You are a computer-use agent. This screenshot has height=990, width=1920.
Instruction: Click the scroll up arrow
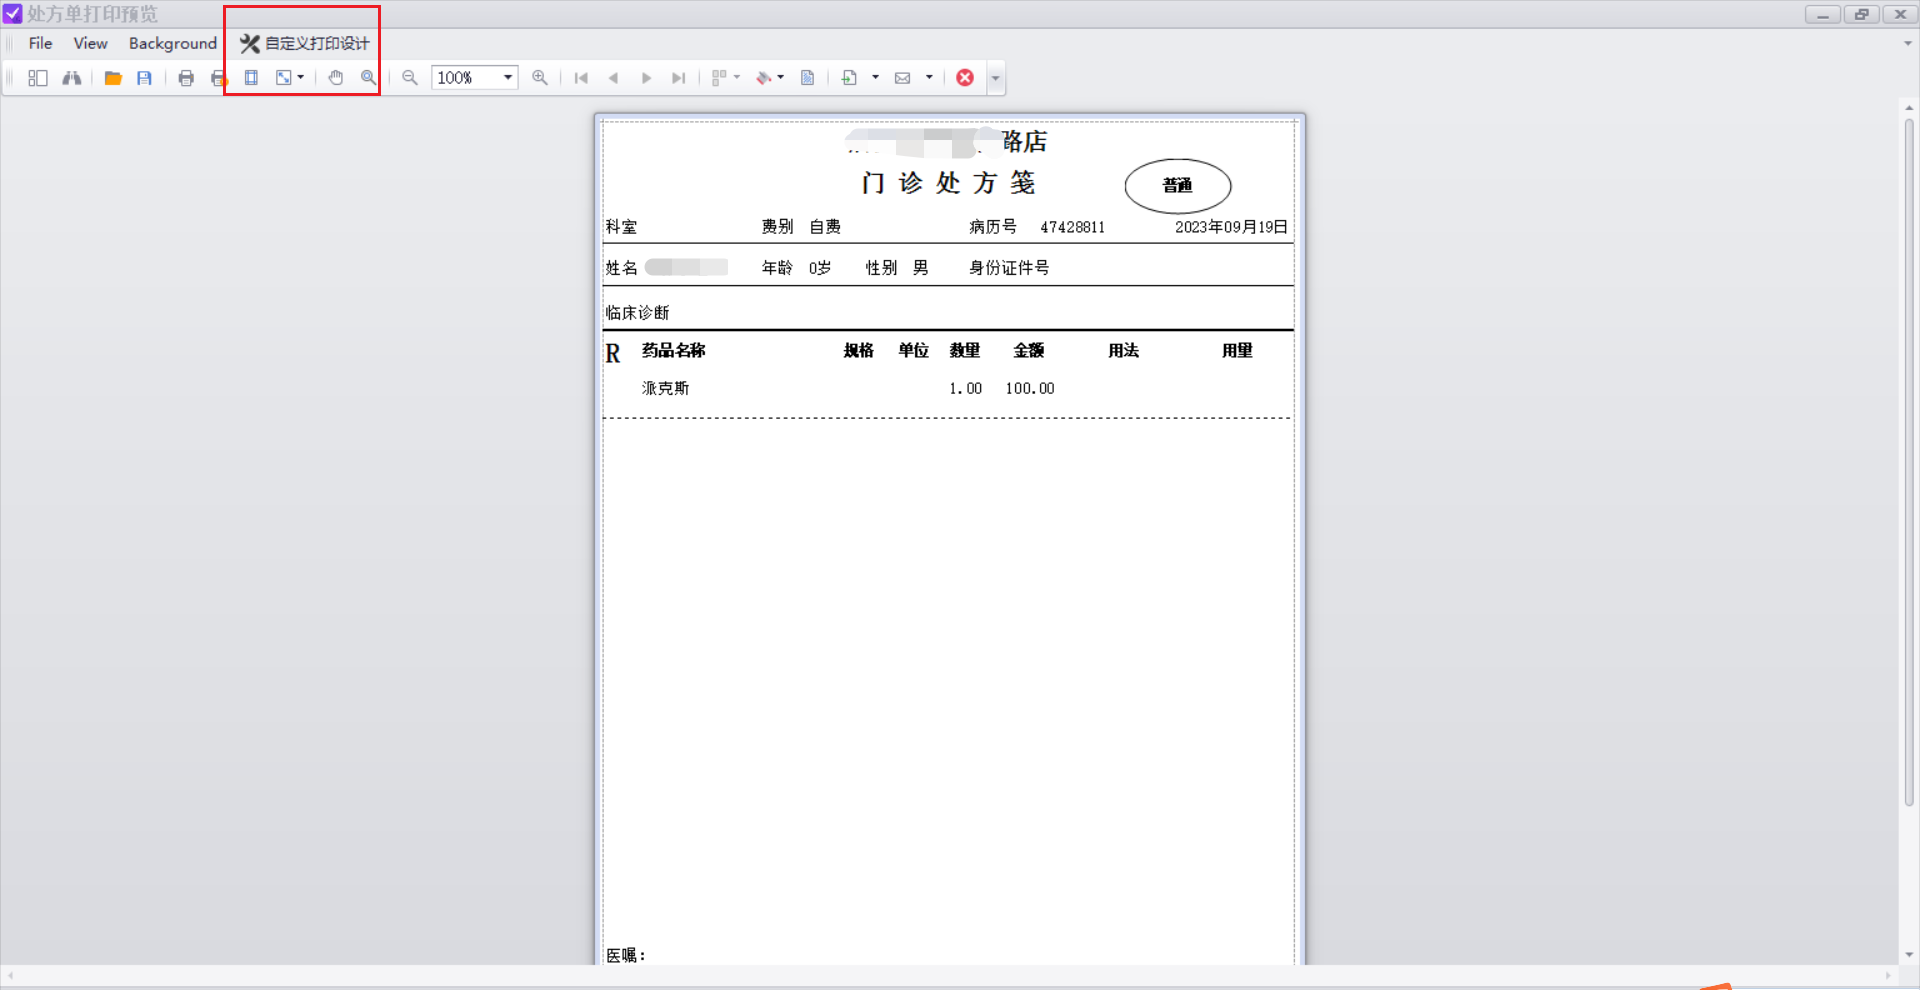click(x=1909, y=107)
